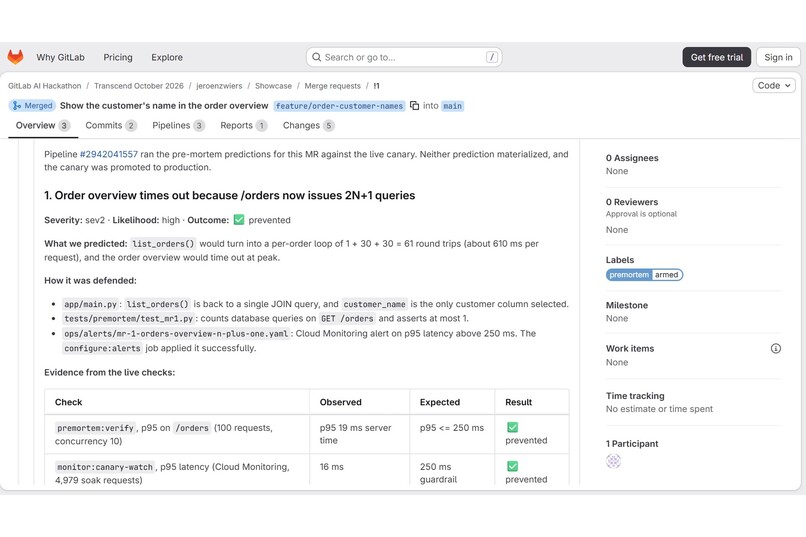Open the Merge requests breadcrumb
The height and width of the screenshot is (537, 806).
[333, 86]
